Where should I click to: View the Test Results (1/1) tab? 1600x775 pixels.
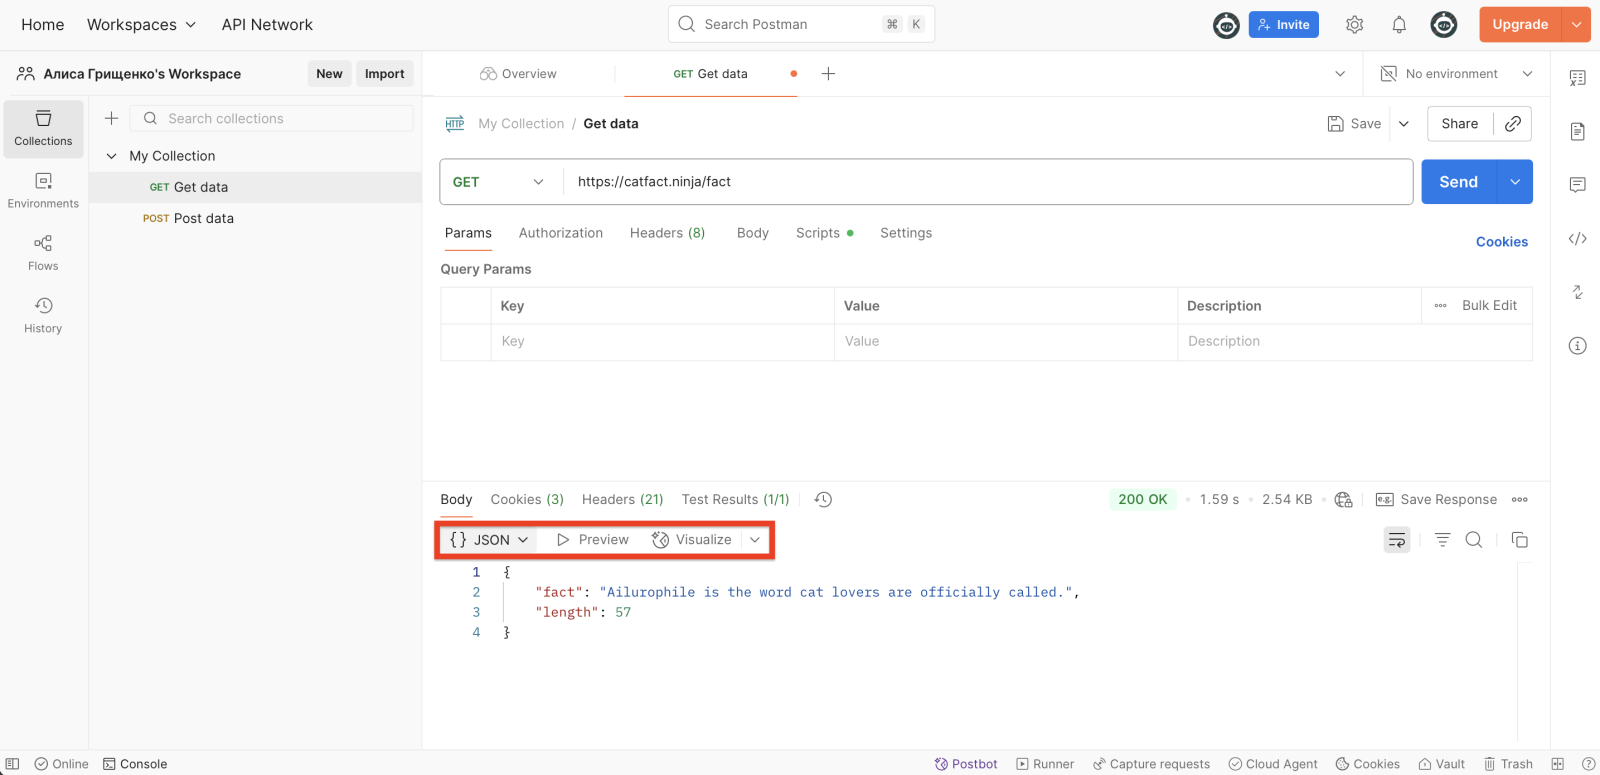pyautogui.click(x=735, y=500)
